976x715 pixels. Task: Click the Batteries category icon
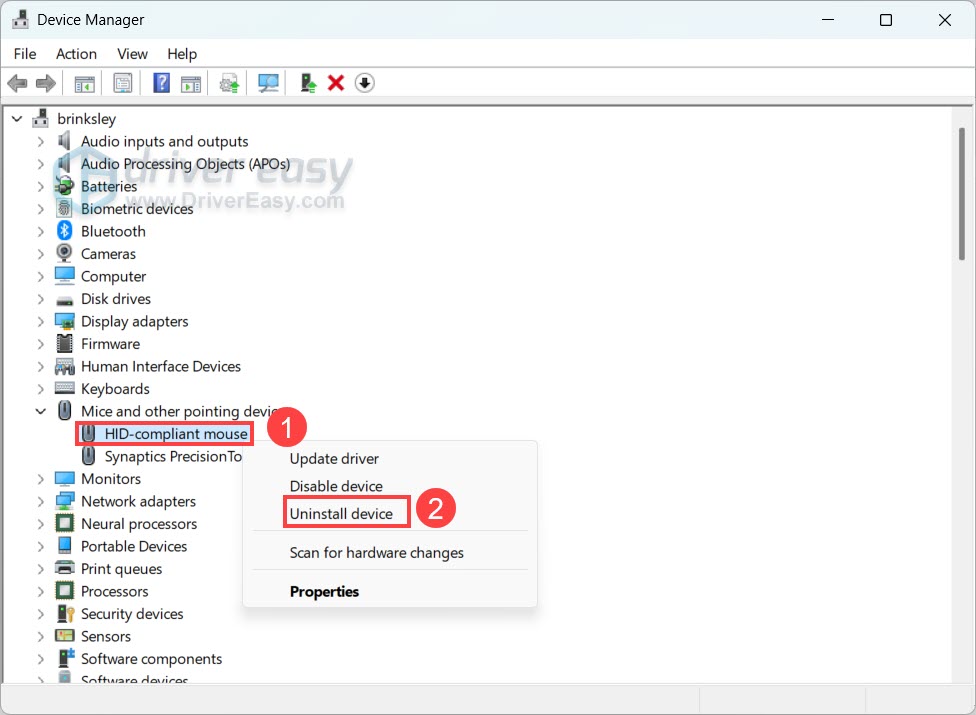click(x=64, y=185)
